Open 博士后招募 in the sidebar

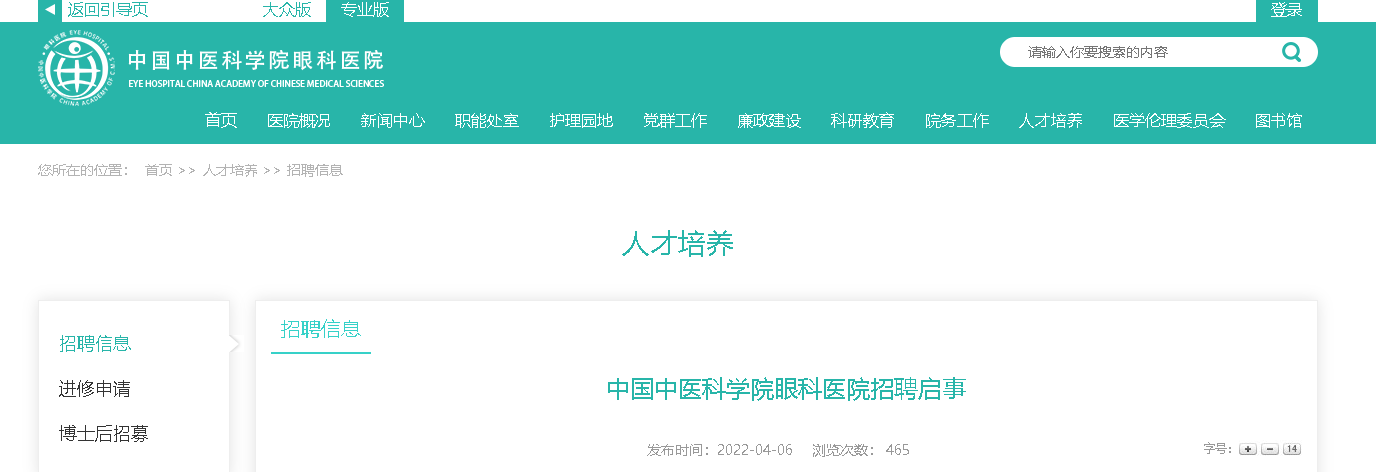click(x=104, y=434)
